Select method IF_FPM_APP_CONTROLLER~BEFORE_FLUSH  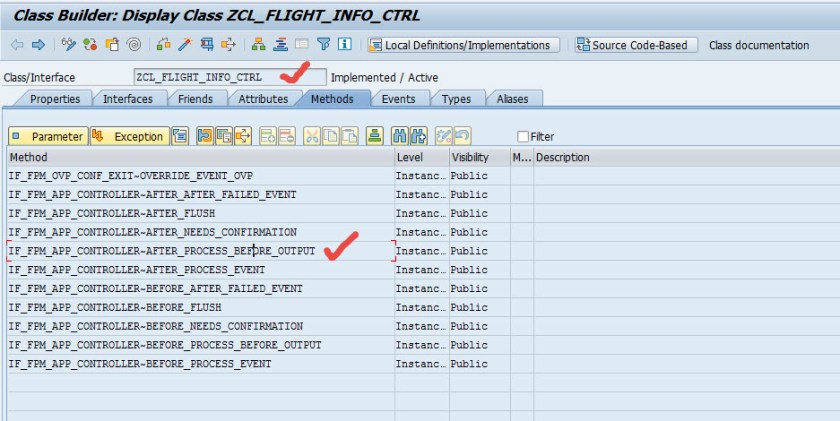[201, 307]
